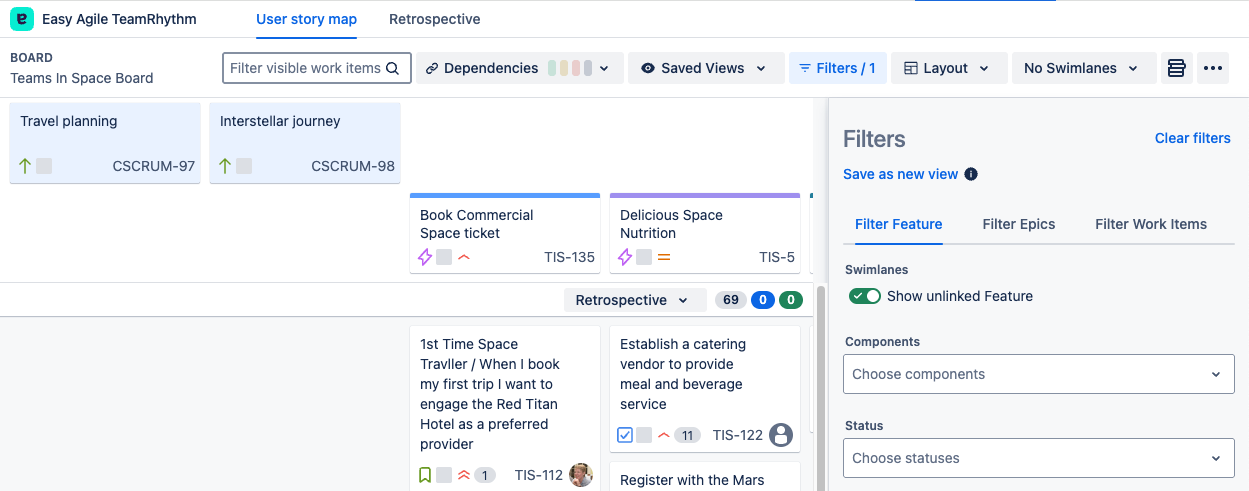Click the Easy Agile TeamRhythm logo icon

(x=21, y=19)
